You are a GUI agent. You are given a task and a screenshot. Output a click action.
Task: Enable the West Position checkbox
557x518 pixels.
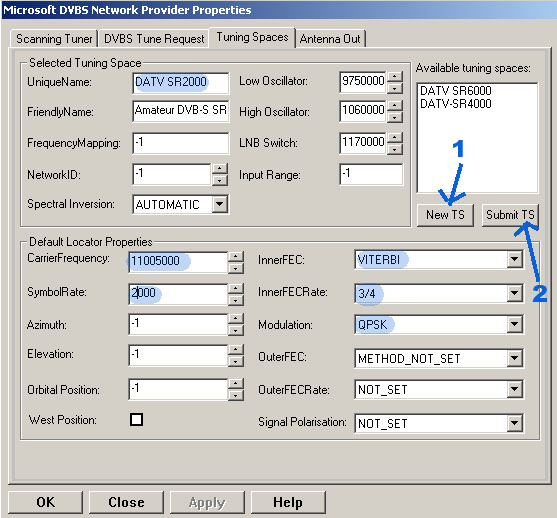coord(136,419)
